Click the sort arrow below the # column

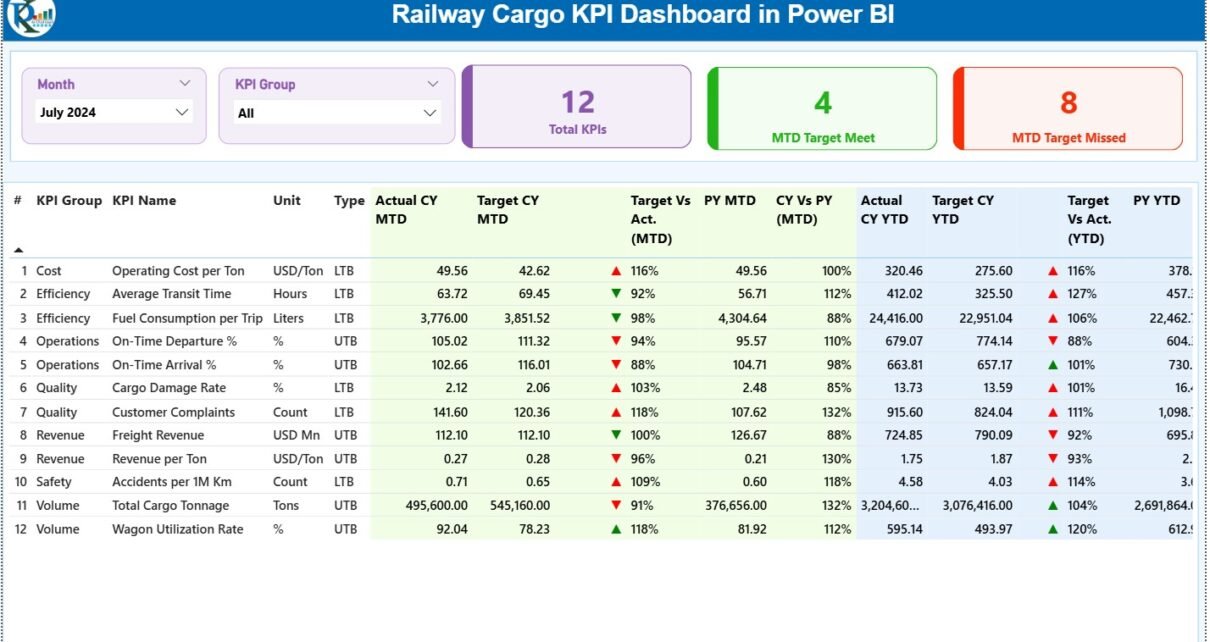tap(18, 249)
